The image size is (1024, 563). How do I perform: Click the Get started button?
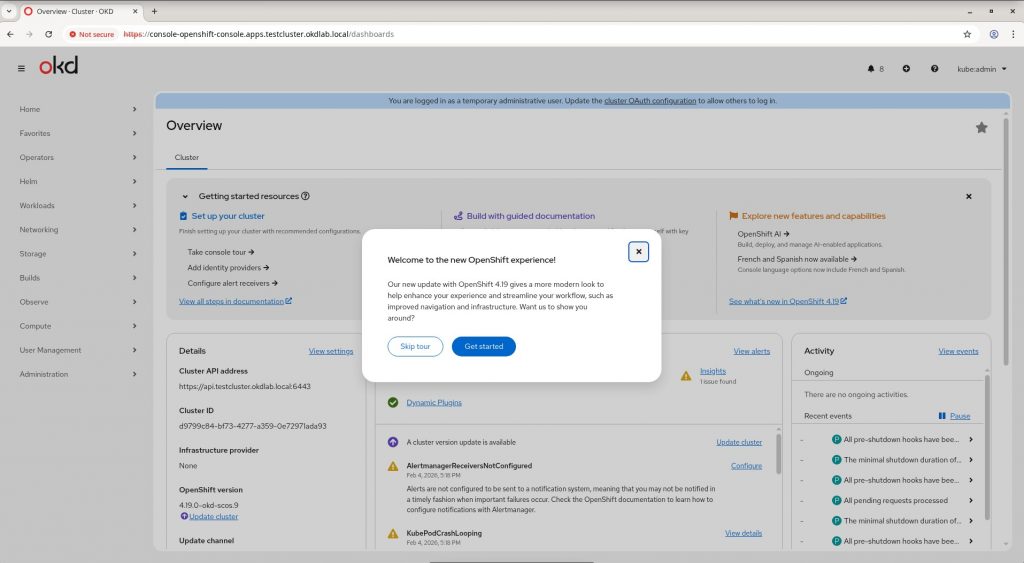point(483,346)
